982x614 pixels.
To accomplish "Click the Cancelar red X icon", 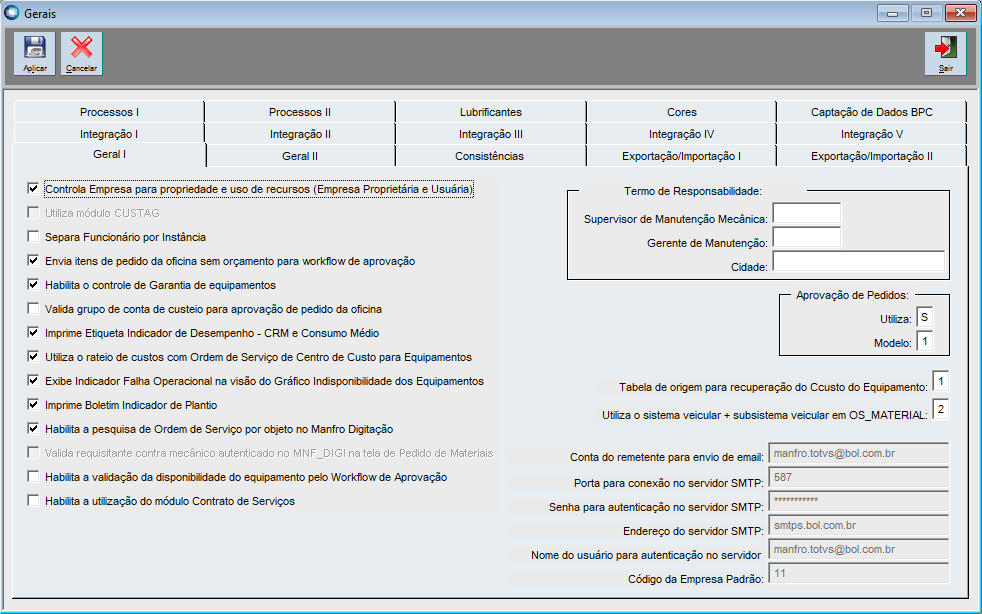I will (x=81, y=54).
